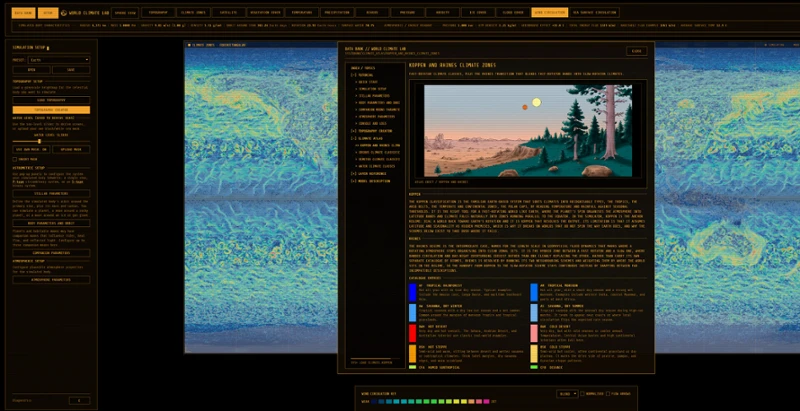The height and width of the screenshot is (411, 800).
Task: Click the Af Tropical Rainforest color swatch
Action: pyautogui.click(x=412, y=292)
